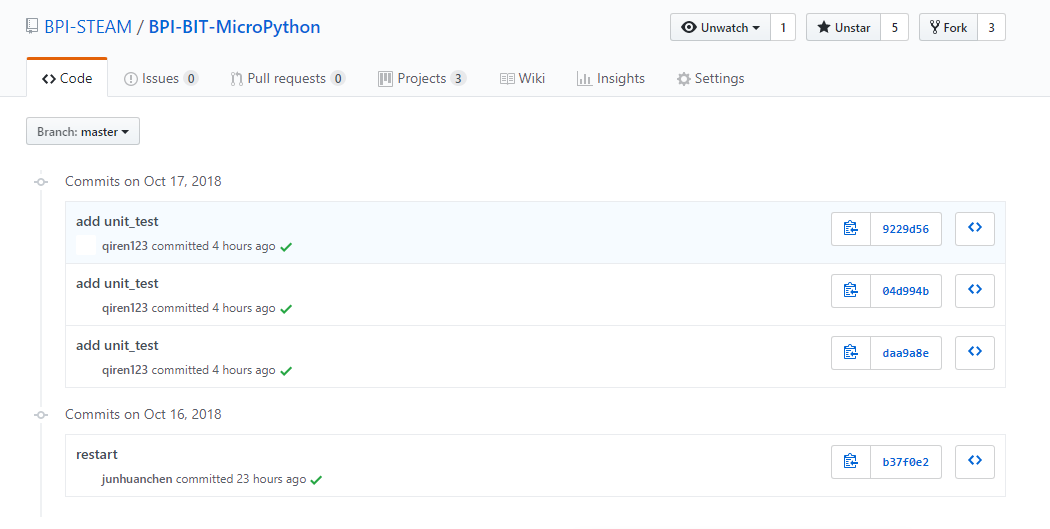Open commit hash link 04d994b

pos(905,291)
